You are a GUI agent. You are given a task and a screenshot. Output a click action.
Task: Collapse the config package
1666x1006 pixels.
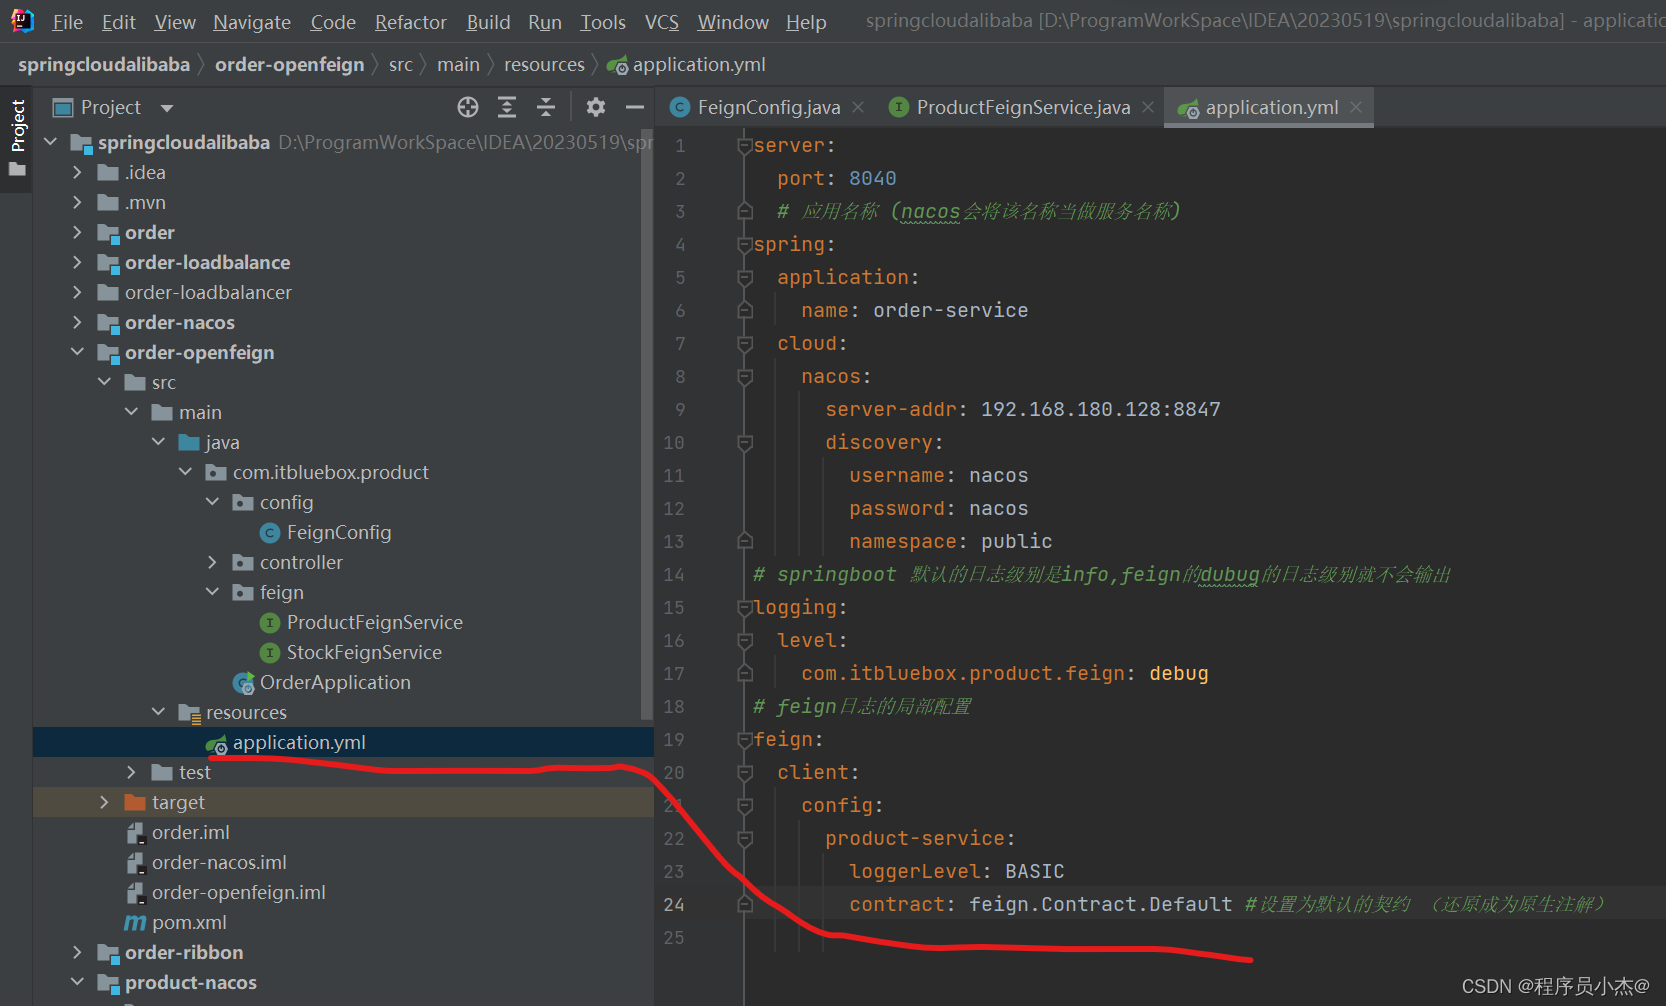point(212,502)
